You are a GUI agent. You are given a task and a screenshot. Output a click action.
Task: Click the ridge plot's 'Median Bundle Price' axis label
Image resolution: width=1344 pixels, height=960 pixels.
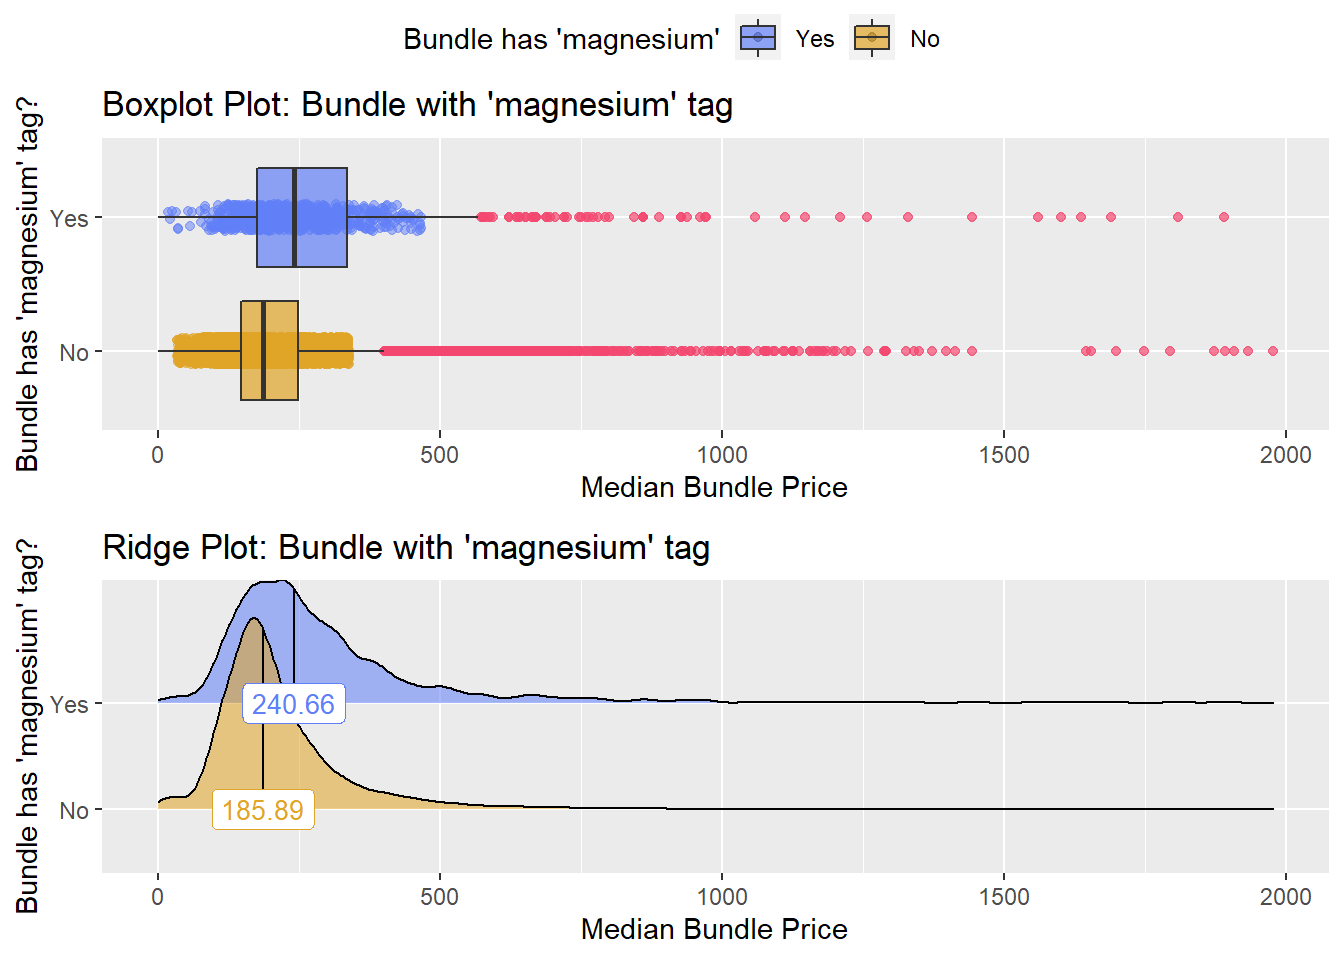714,930
